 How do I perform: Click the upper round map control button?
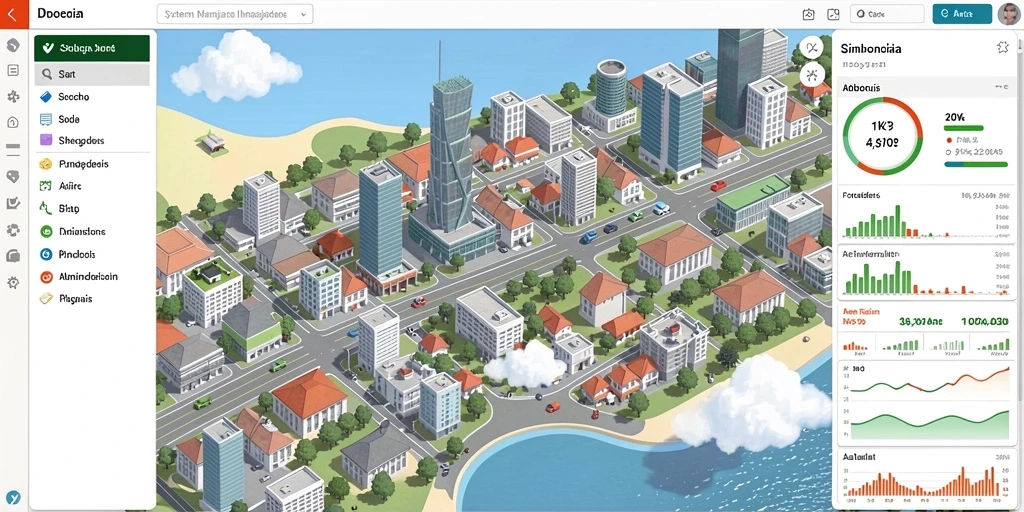(812, 48)
